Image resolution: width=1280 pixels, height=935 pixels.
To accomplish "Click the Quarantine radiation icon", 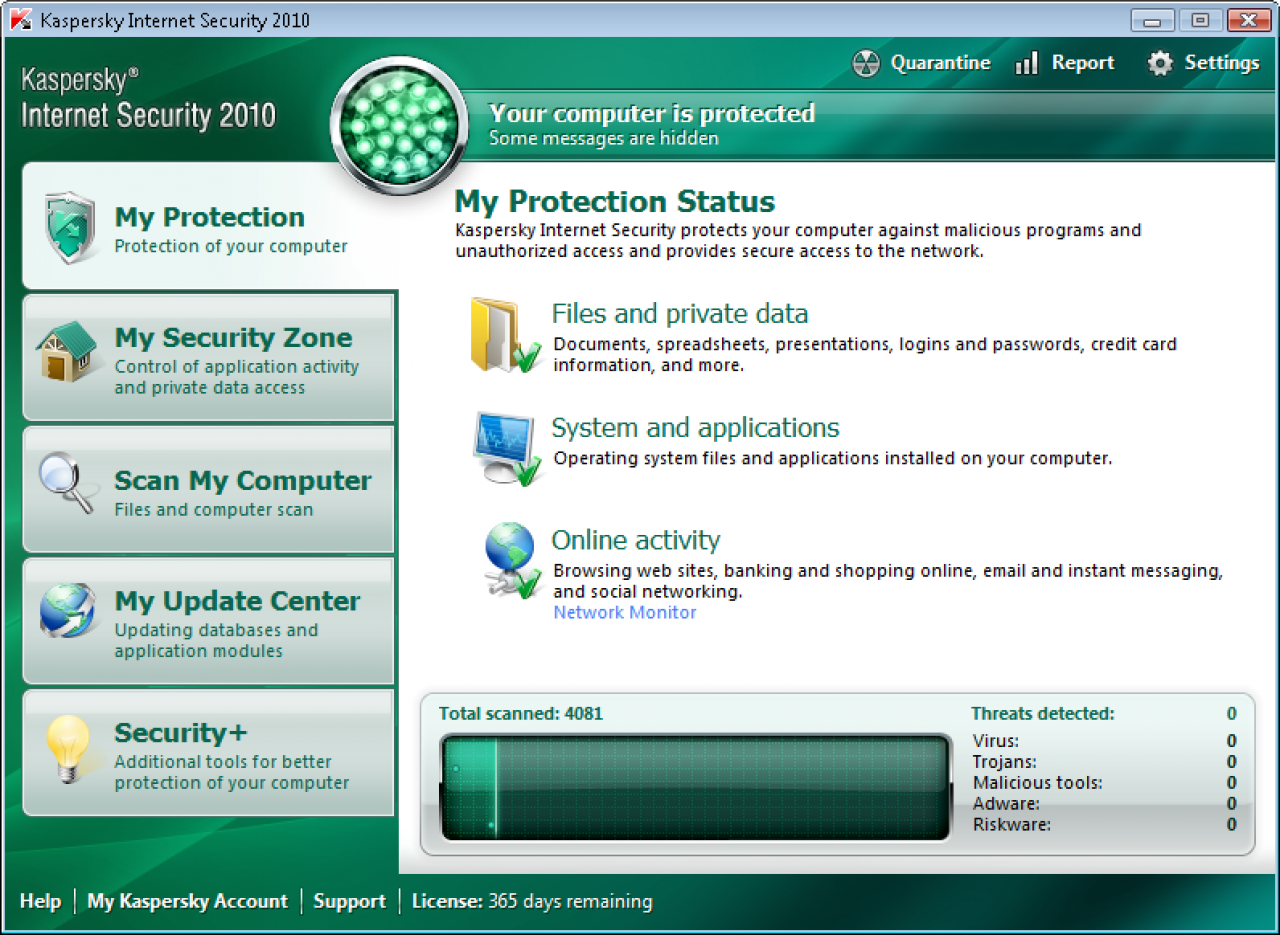I will click(x=865, y=64).
